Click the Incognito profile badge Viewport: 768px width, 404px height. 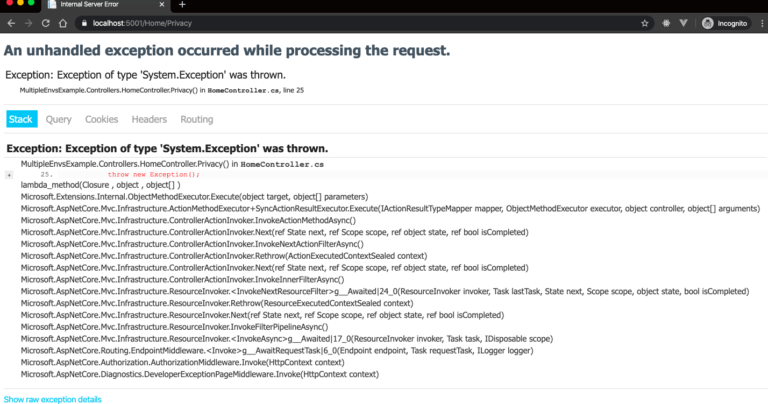point(725,23)
